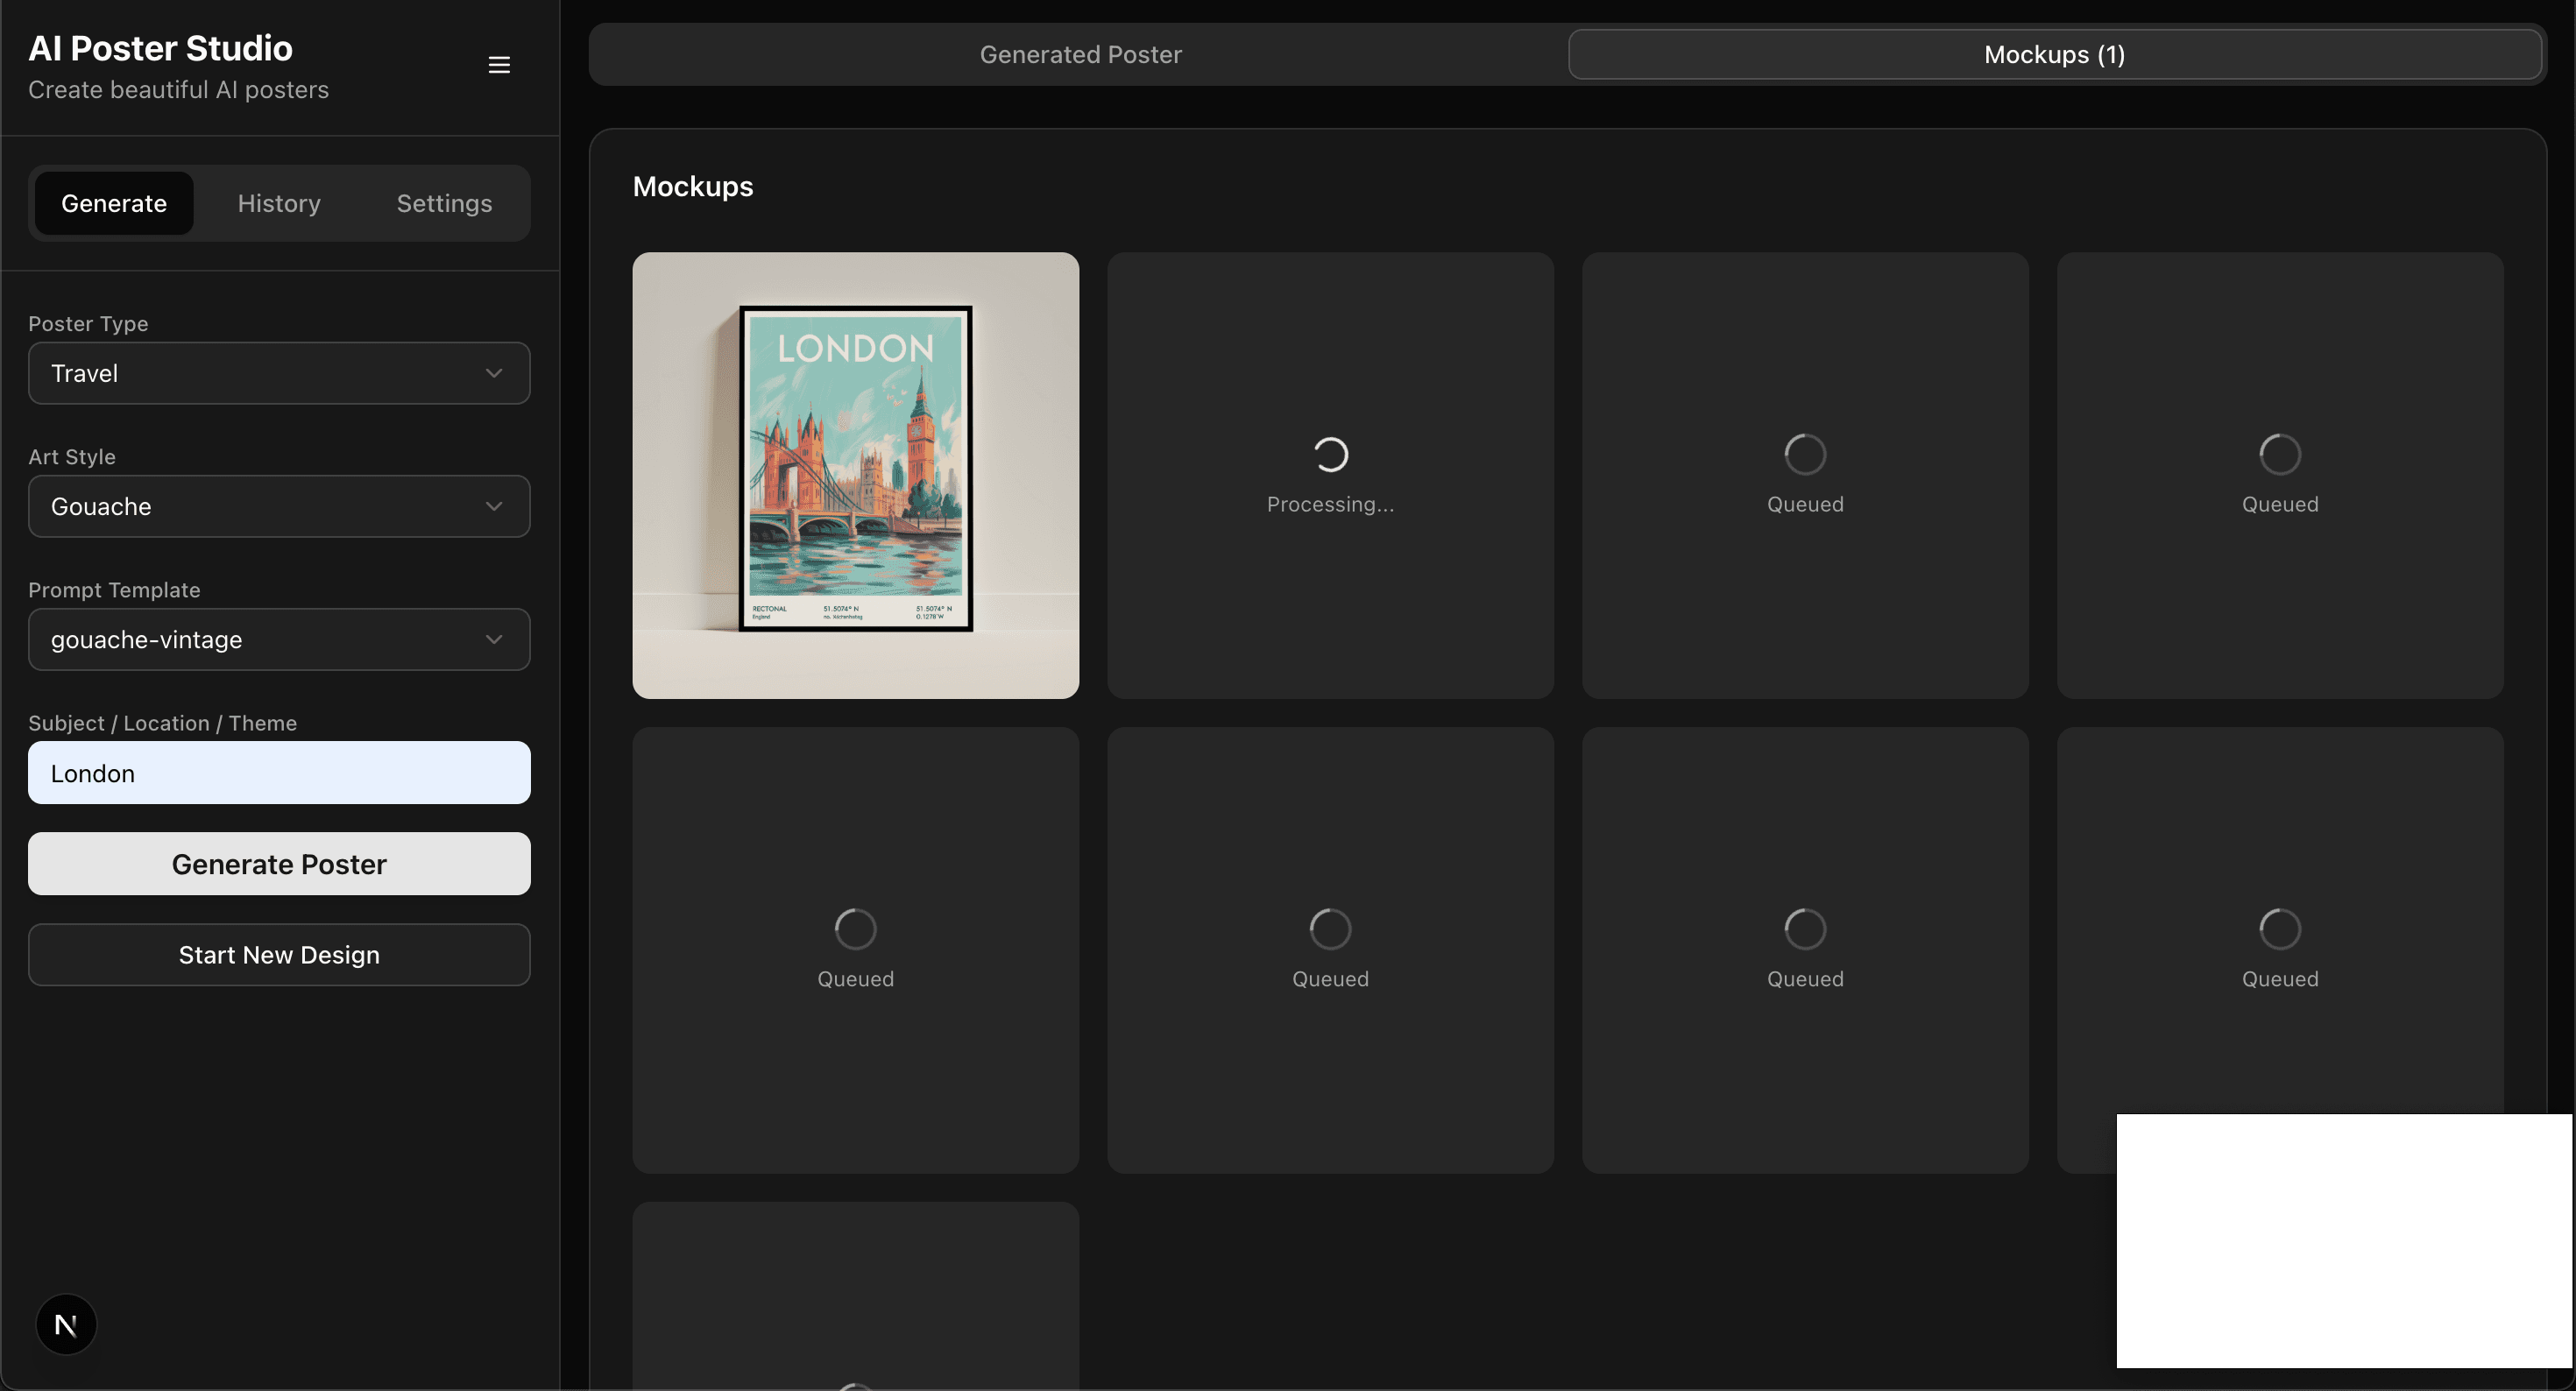The width and height of the screenshot is (2576, 1391).
Task: Click the Prompt Template label
Action: 114,590
